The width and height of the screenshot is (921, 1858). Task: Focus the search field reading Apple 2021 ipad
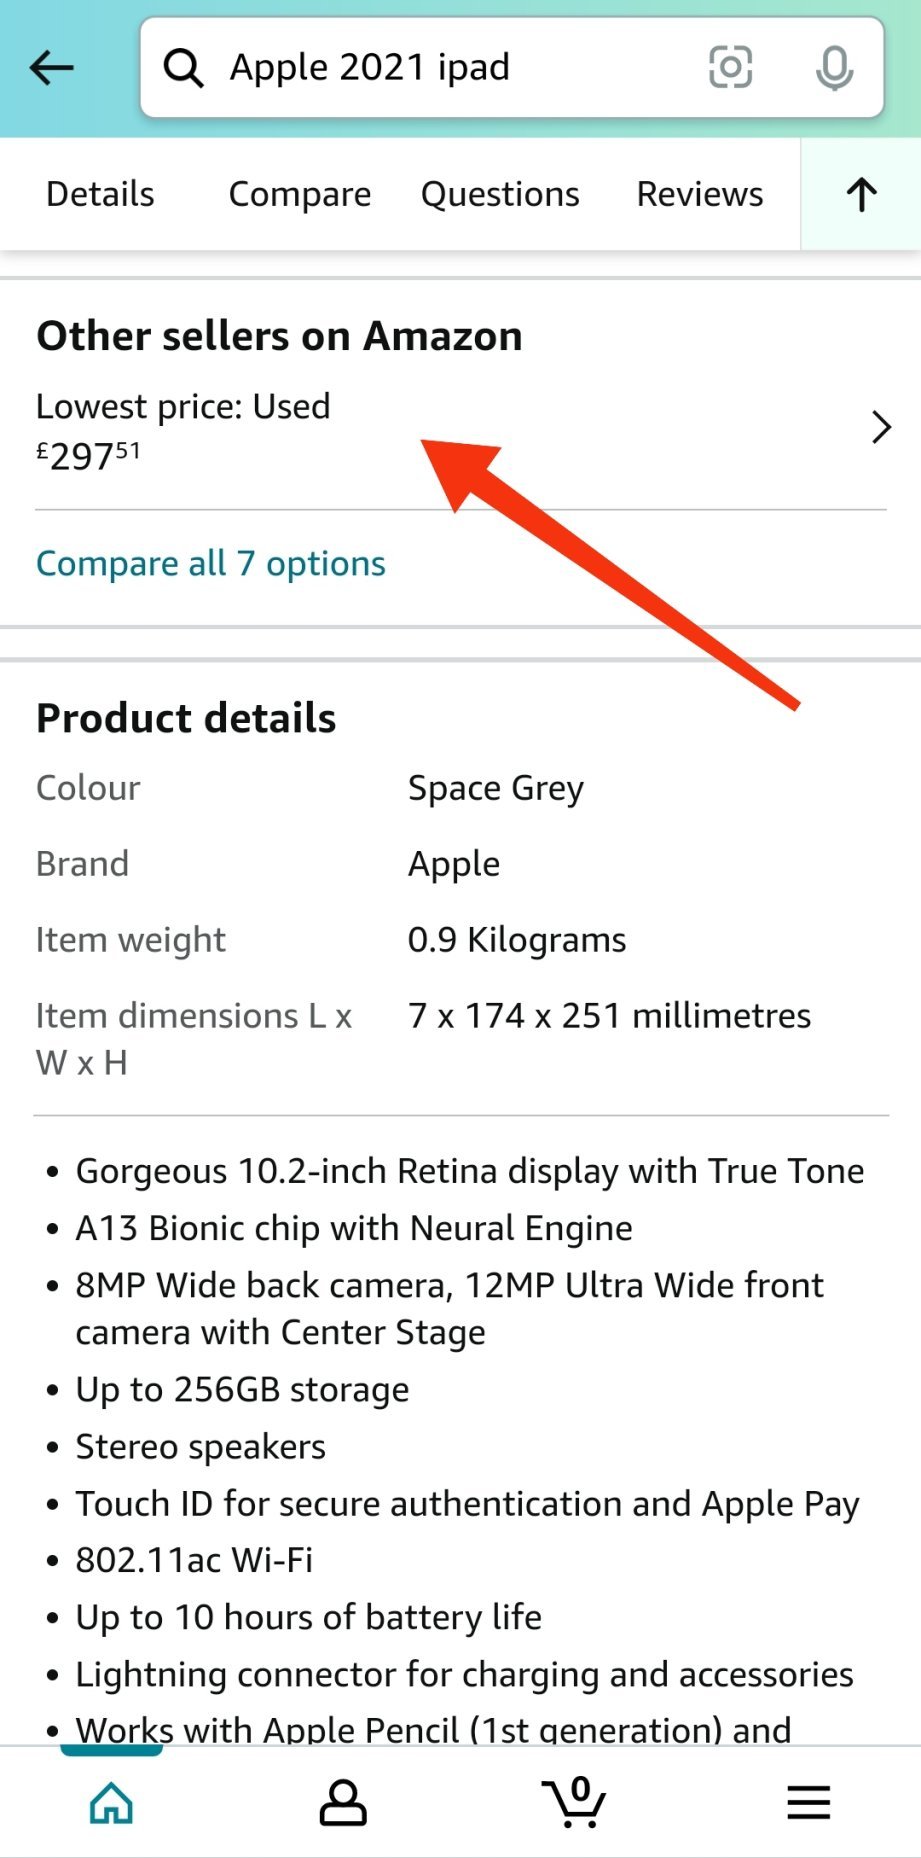tap(440, 68)
